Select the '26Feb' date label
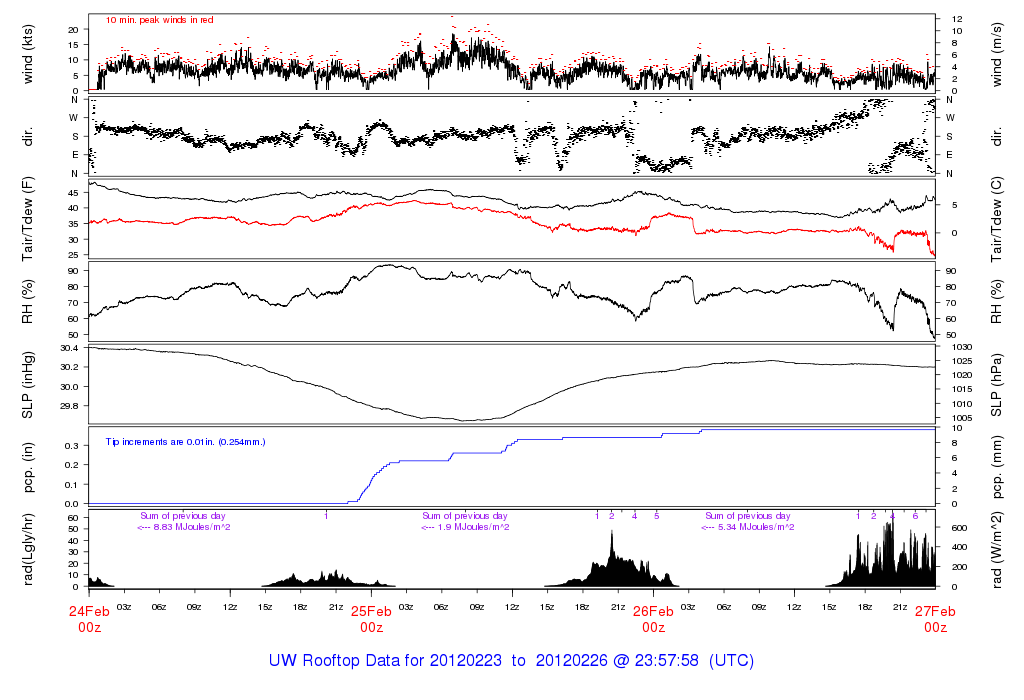The height and width of the screenshot is (700, 1024). pyautogui.click(x=654, y=612)
